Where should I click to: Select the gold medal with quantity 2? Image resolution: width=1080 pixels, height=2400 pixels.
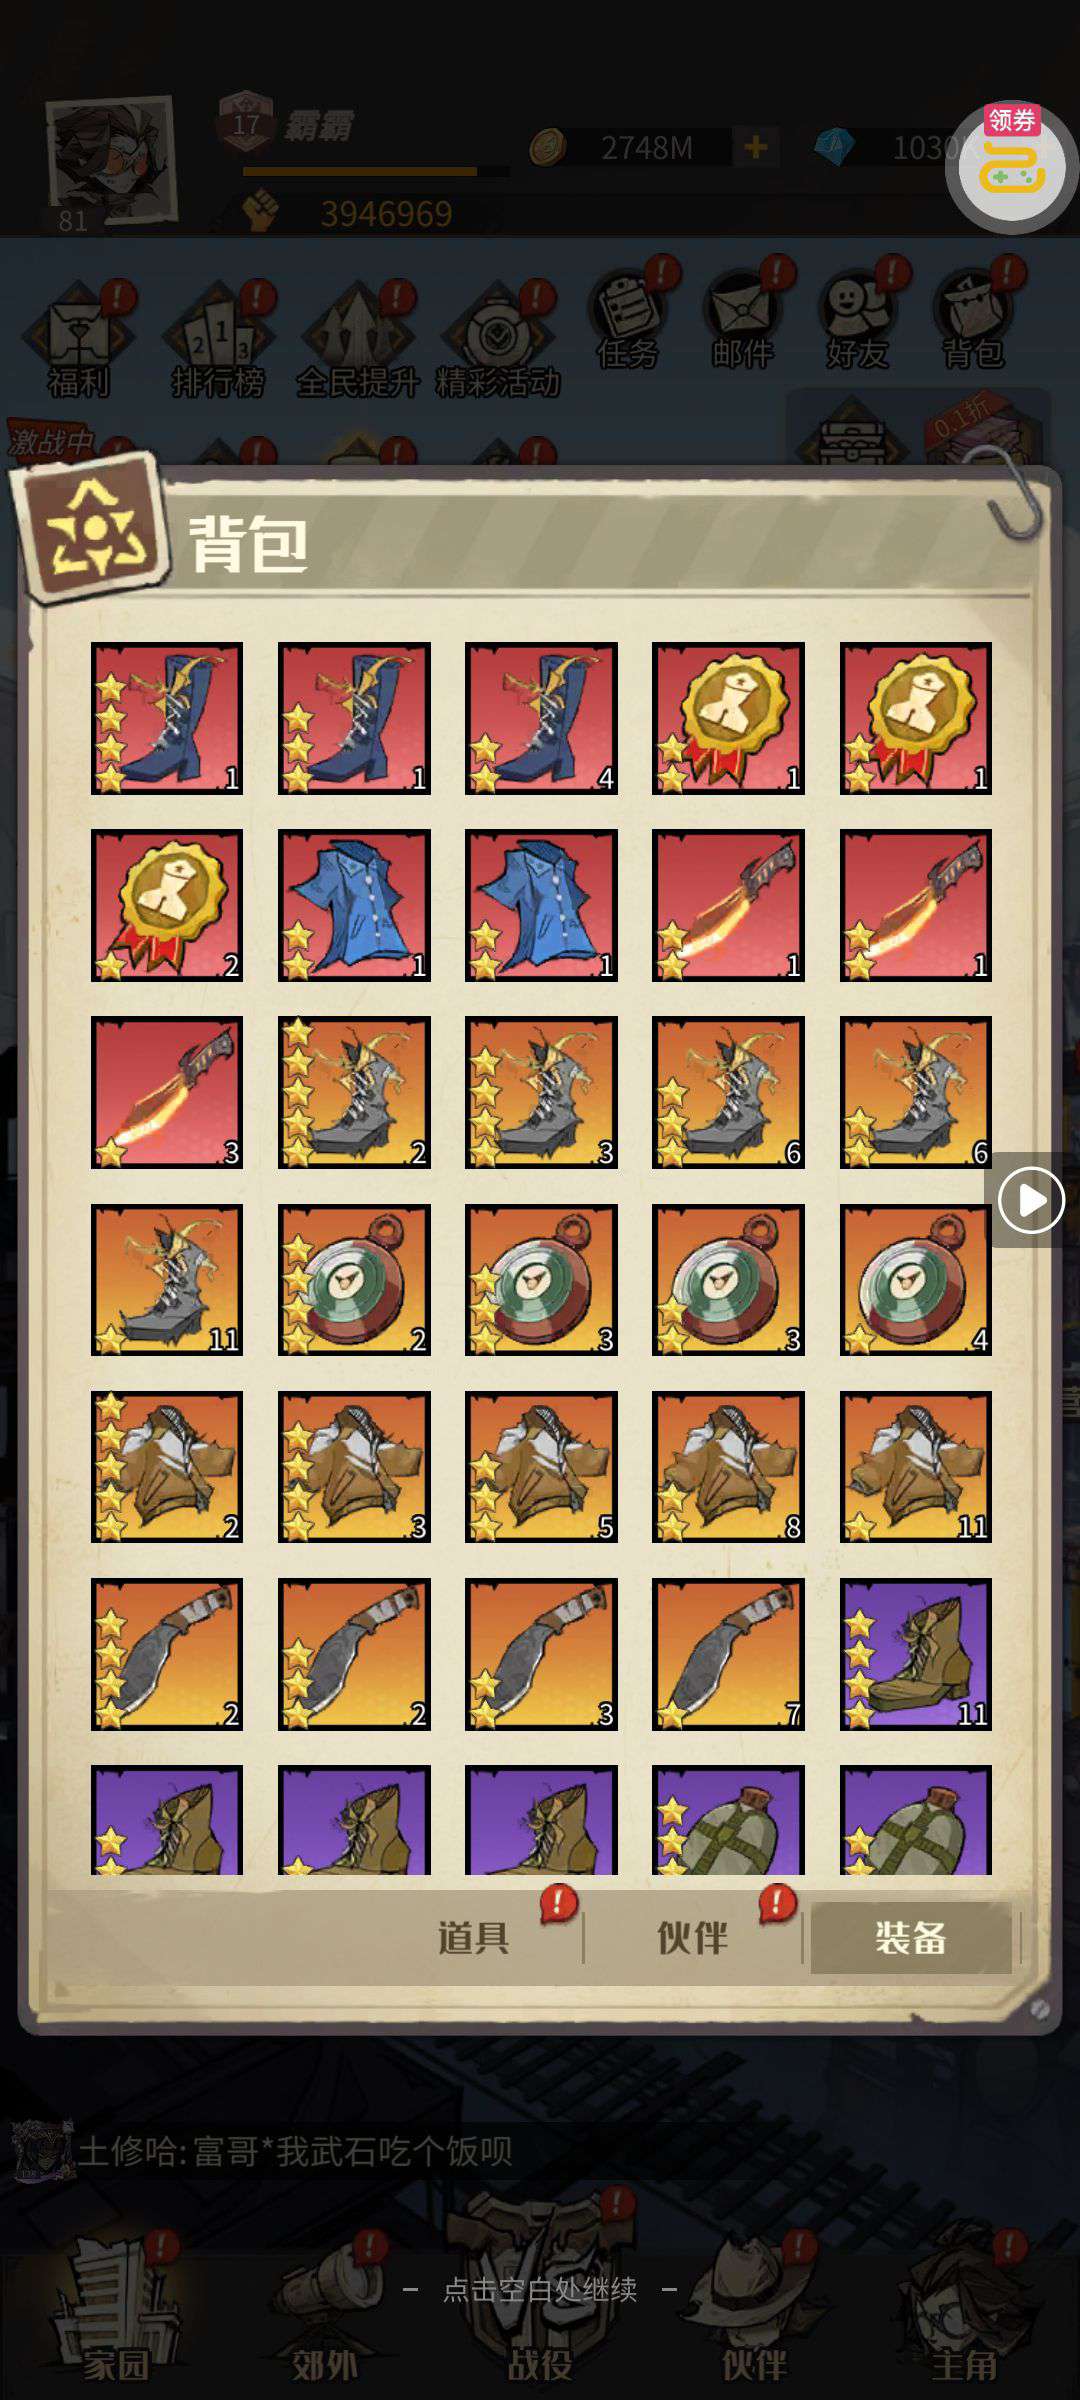[x=167, y=905]
